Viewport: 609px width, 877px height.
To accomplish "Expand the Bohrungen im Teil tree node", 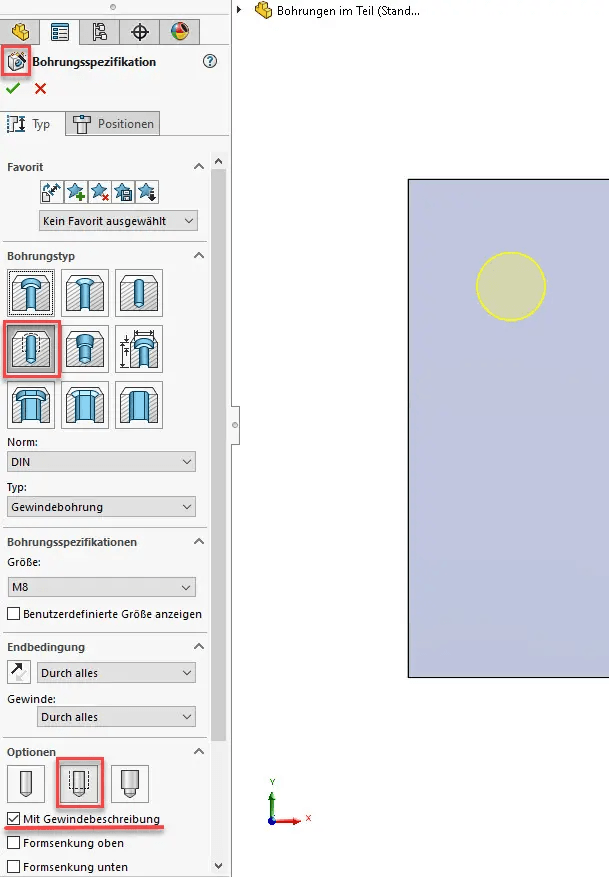I will [x=240, y=11].
